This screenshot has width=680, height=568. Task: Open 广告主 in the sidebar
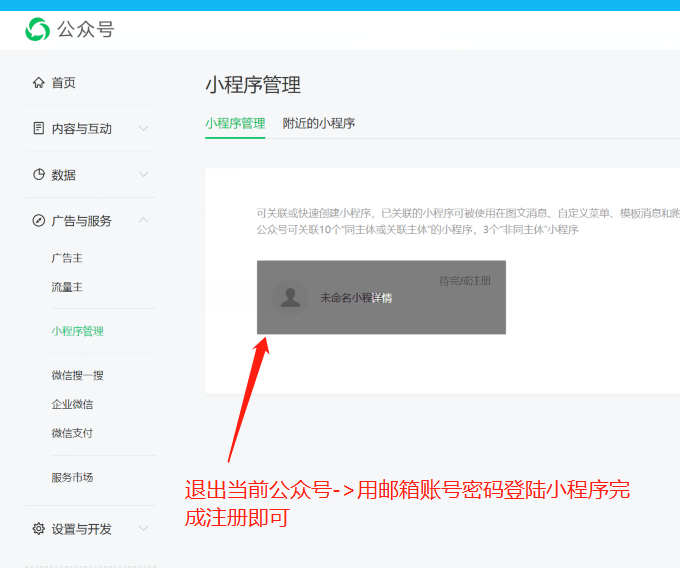click(x=67, y=258)
